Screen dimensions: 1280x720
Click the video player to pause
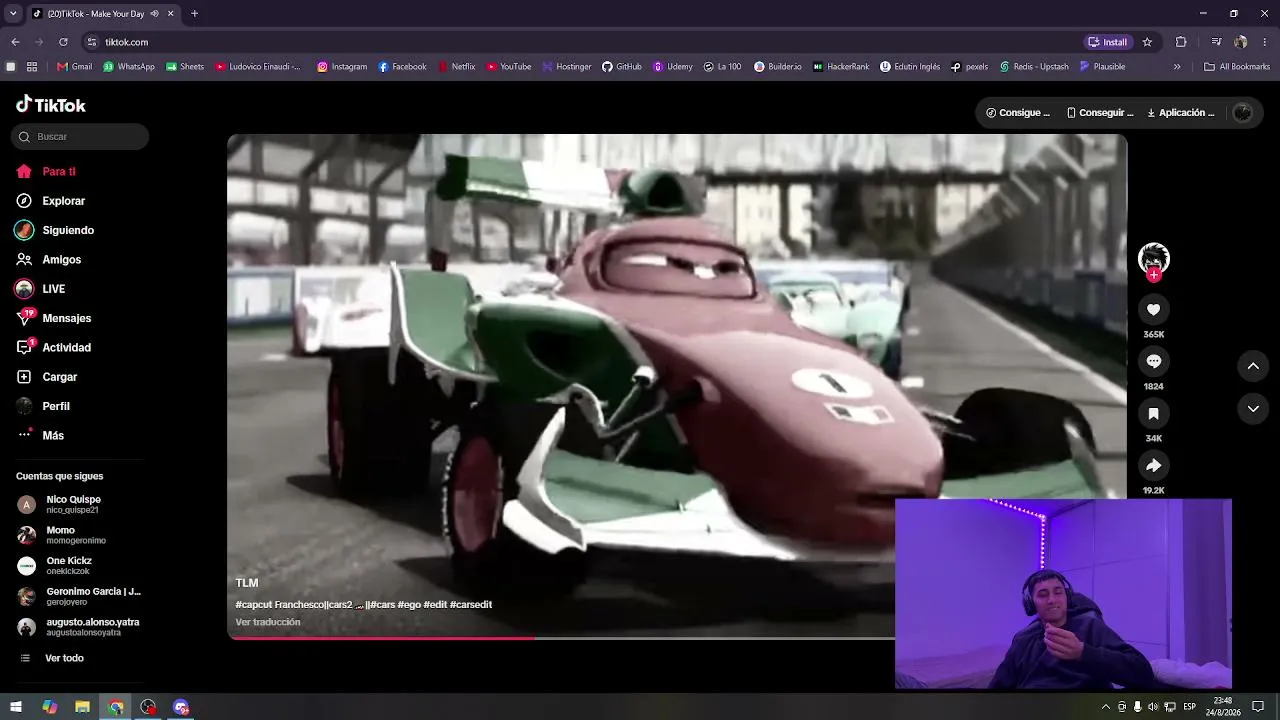tap(677, 386)
